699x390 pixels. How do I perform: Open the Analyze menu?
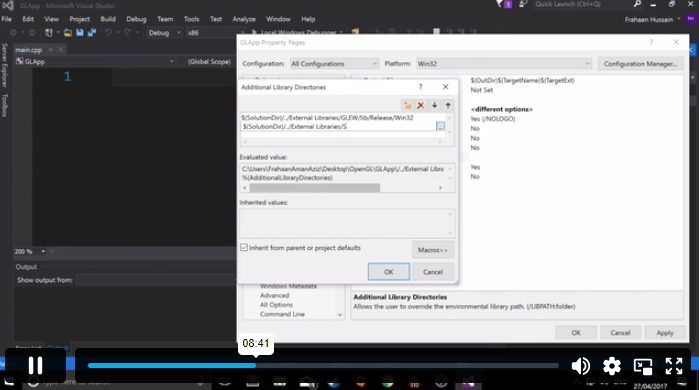pyautogui.click(x=244, y=19)
